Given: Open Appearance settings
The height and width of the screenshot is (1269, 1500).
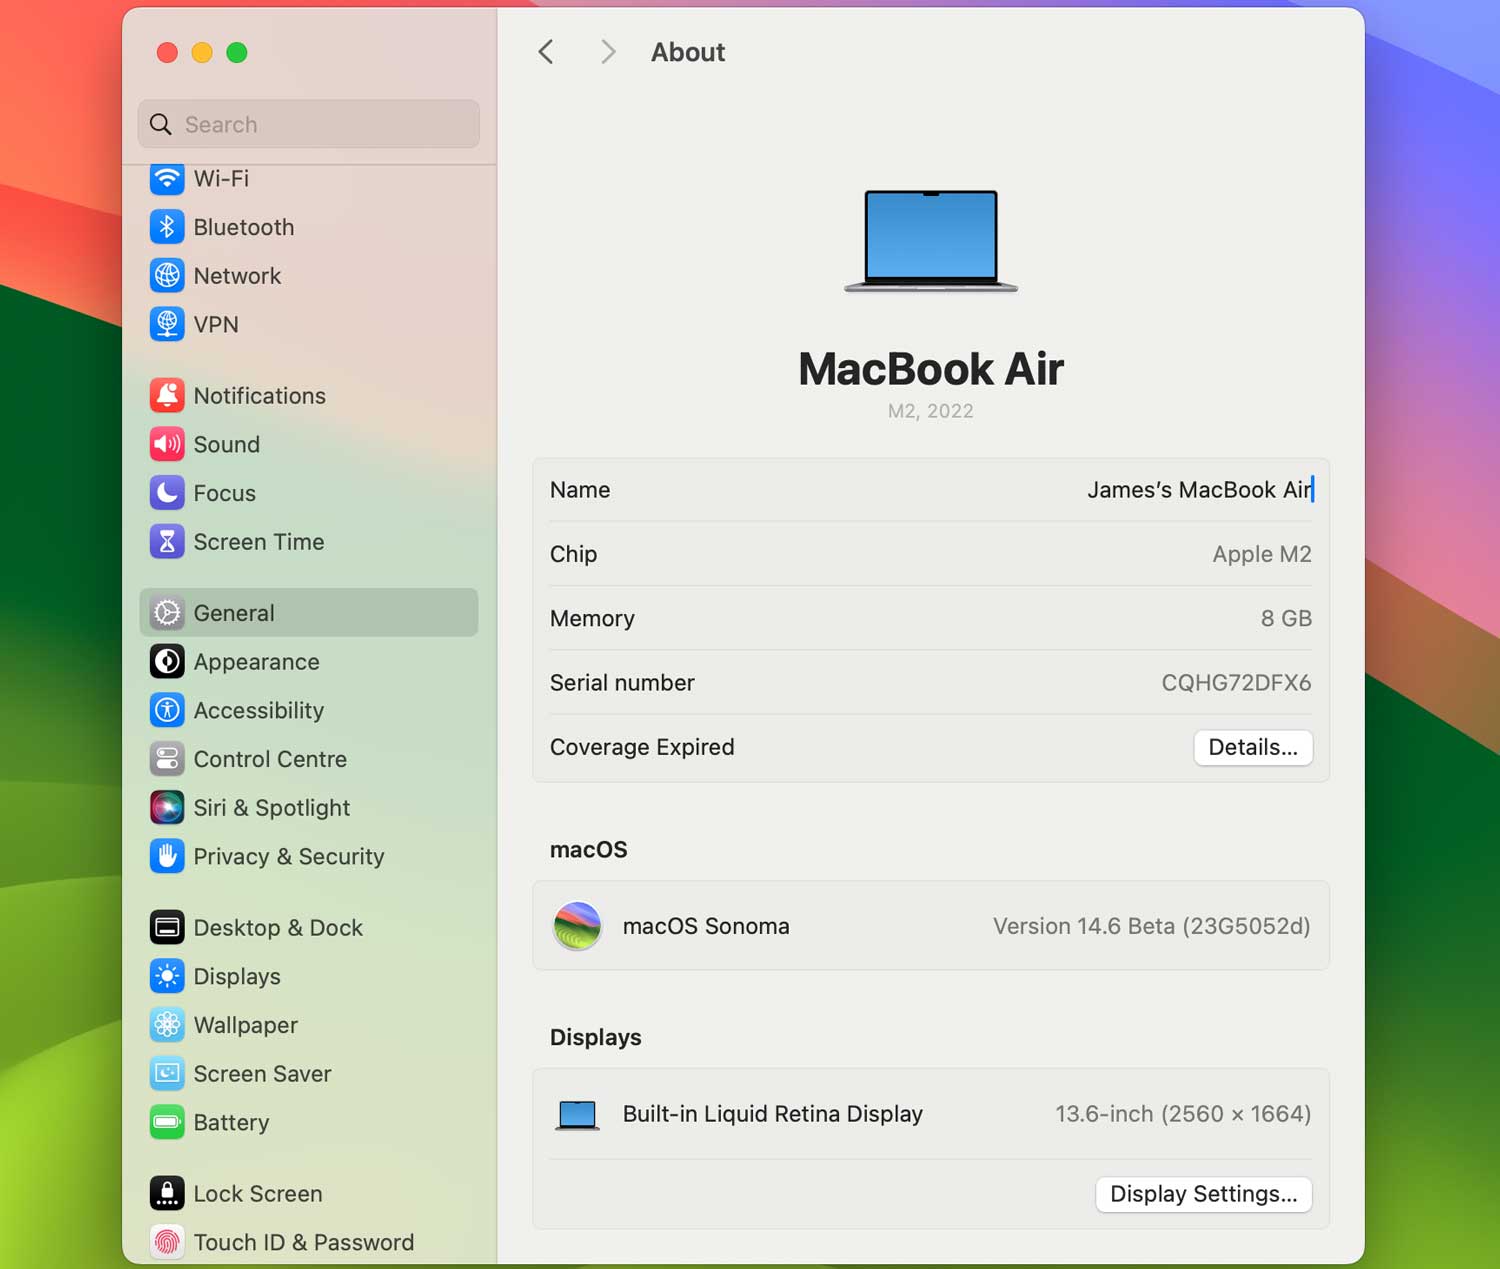Looking at the screenshot, I should click(x=257, y=662).
